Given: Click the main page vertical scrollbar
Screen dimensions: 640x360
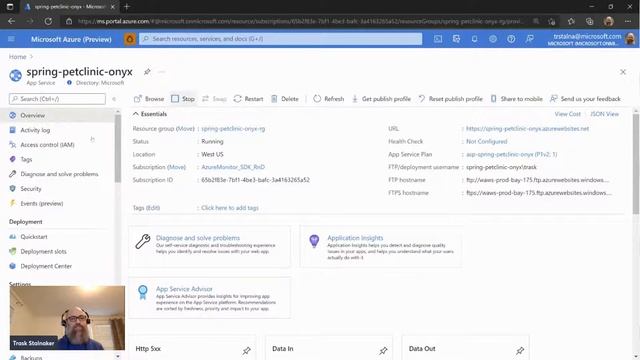Looking at the screenshot, I should click(636, 164).
